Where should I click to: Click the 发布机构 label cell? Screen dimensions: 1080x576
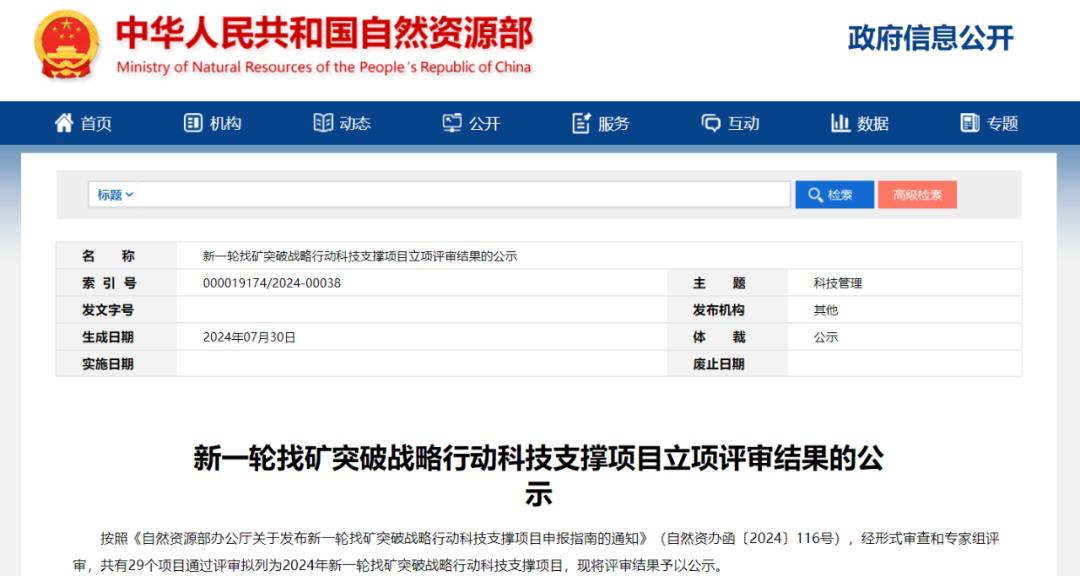click(x=727, y=310)
